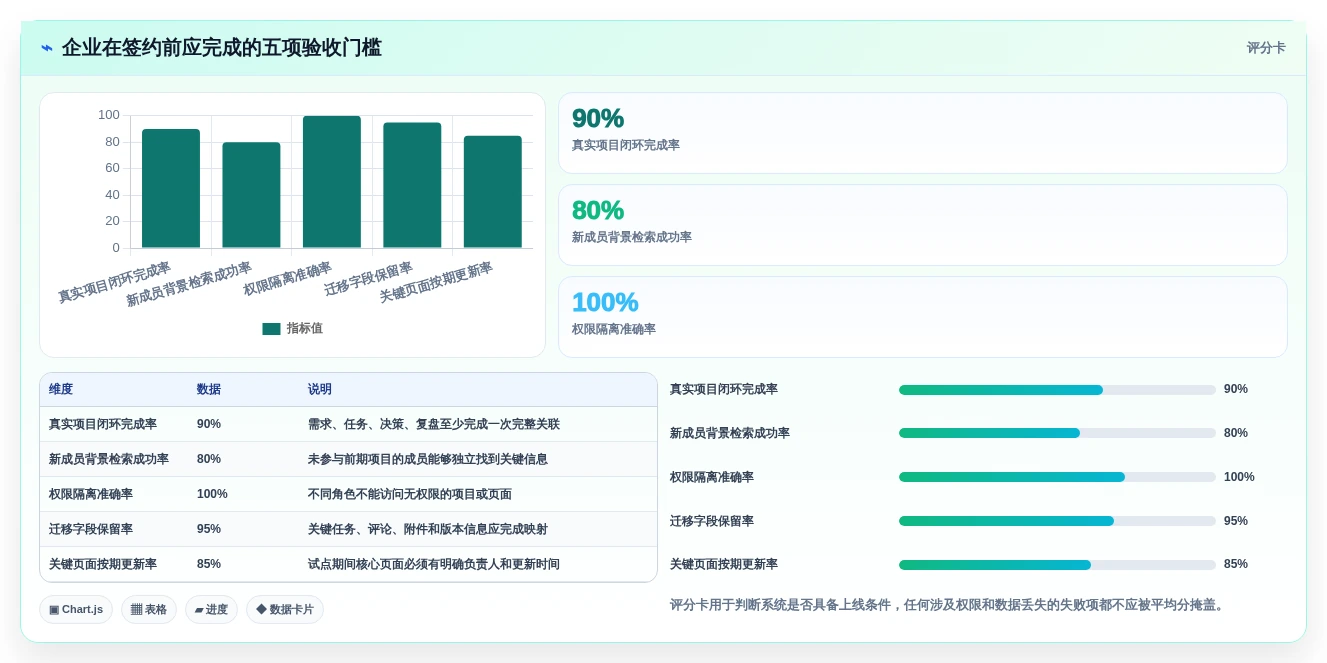This screenshot has width=1327, height=663.
Task: Click the 数据 column header
Action: click(x=209, y=389)
